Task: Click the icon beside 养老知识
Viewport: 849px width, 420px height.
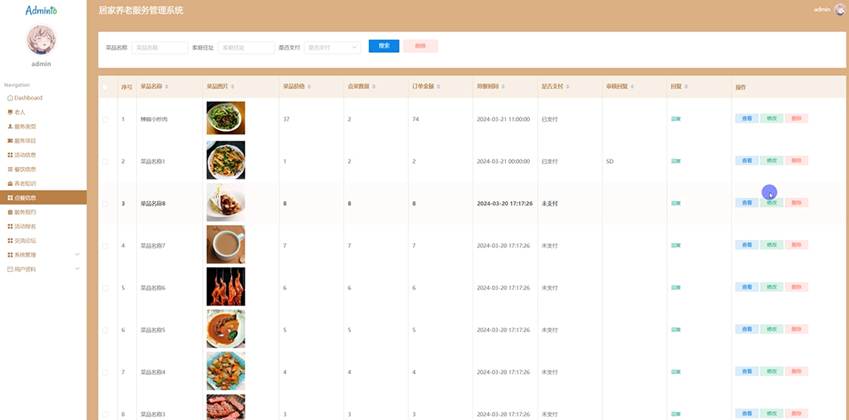Action: click(10, 183)
